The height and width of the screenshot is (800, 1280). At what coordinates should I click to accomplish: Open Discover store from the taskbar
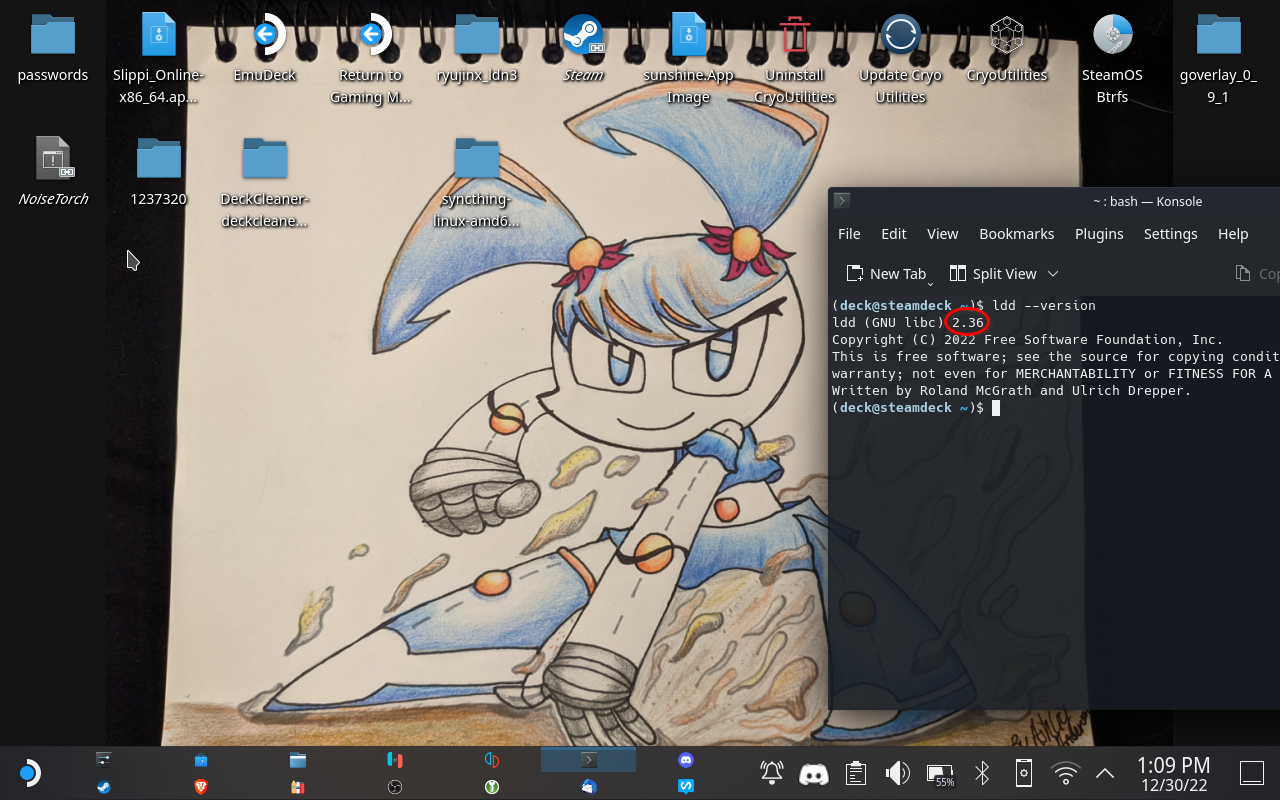(200, 760)
